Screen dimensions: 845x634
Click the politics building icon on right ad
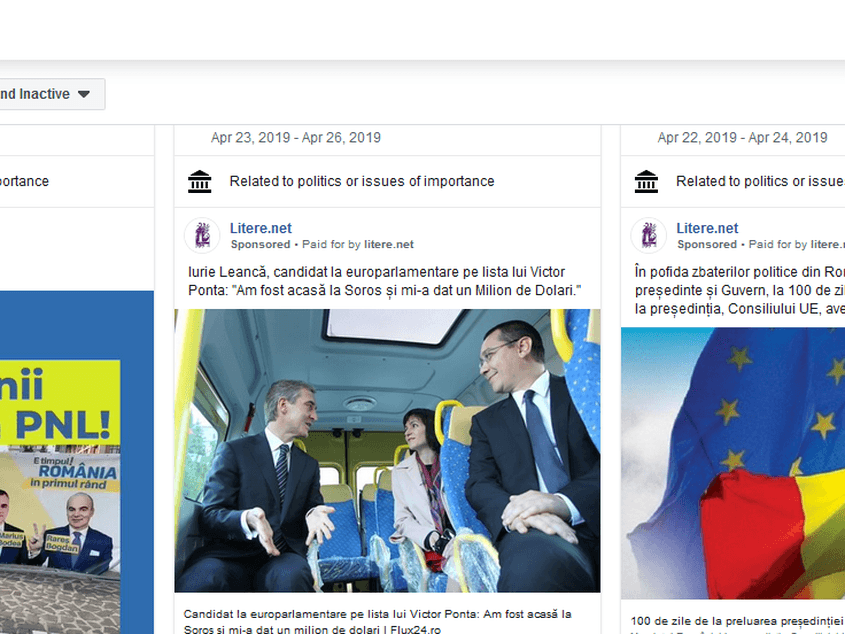point(646,182)
